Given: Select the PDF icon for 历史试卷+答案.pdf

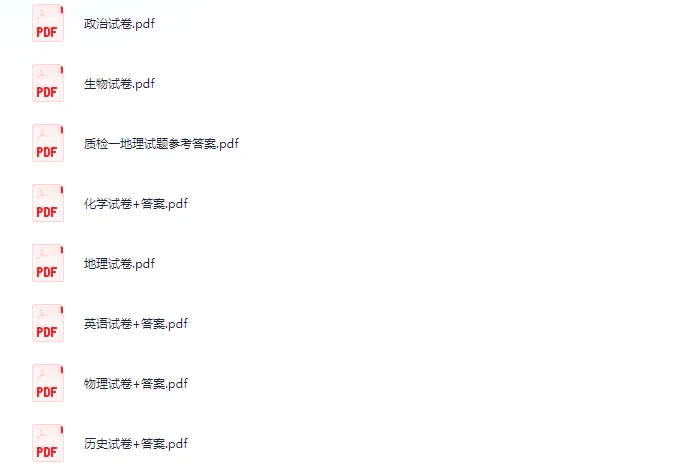Looking at the screenshot, I should (x=48, y=443).
